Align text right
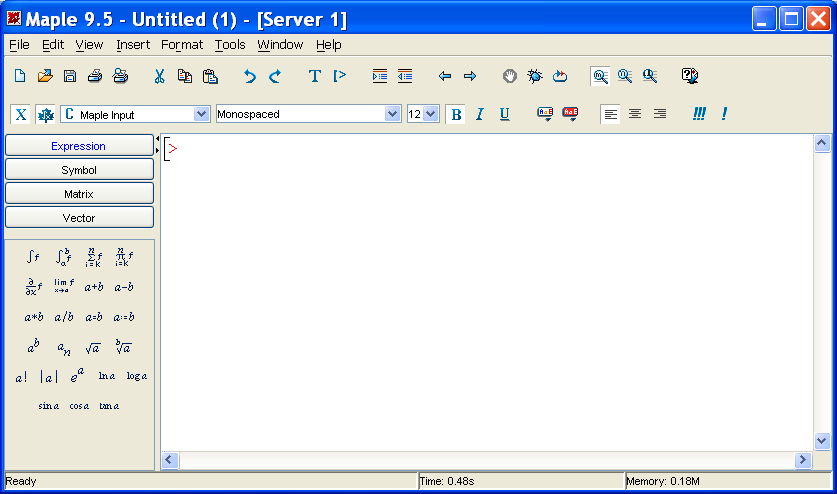The width and height of the screenshot is (837, 494). point(660,114)
